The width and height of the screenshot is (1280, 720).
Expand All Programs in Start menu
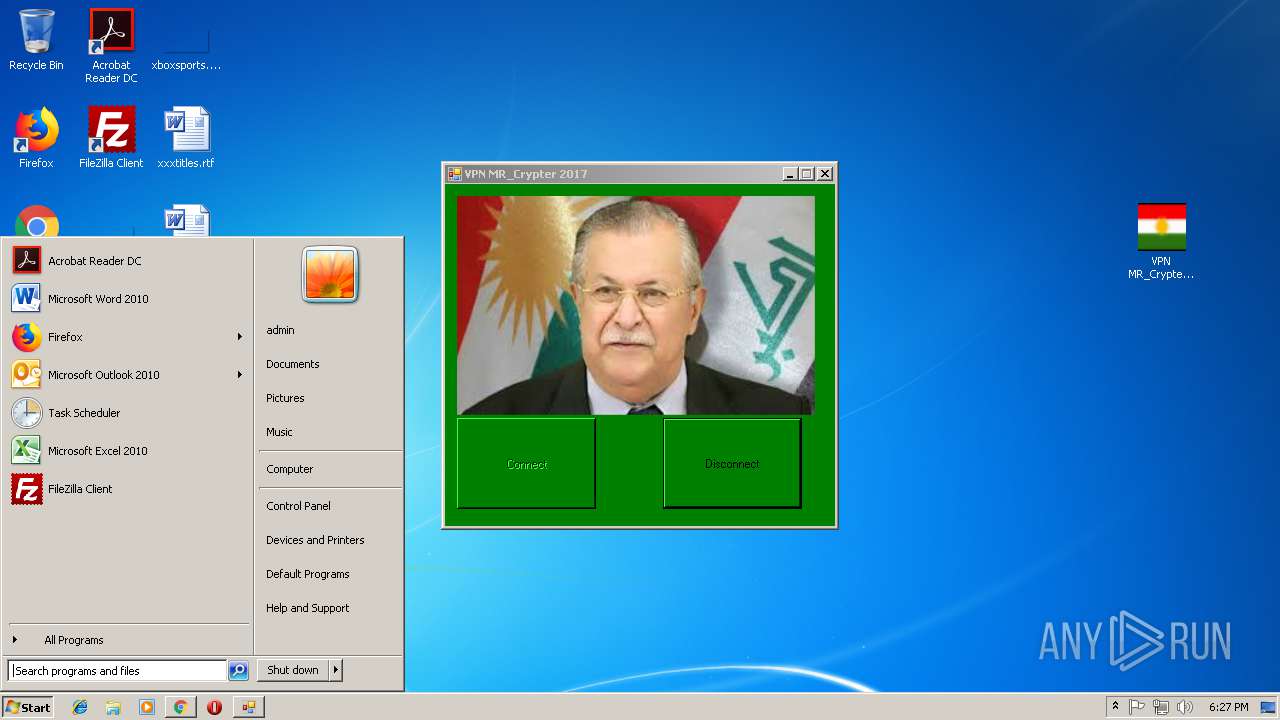[128, 640]
